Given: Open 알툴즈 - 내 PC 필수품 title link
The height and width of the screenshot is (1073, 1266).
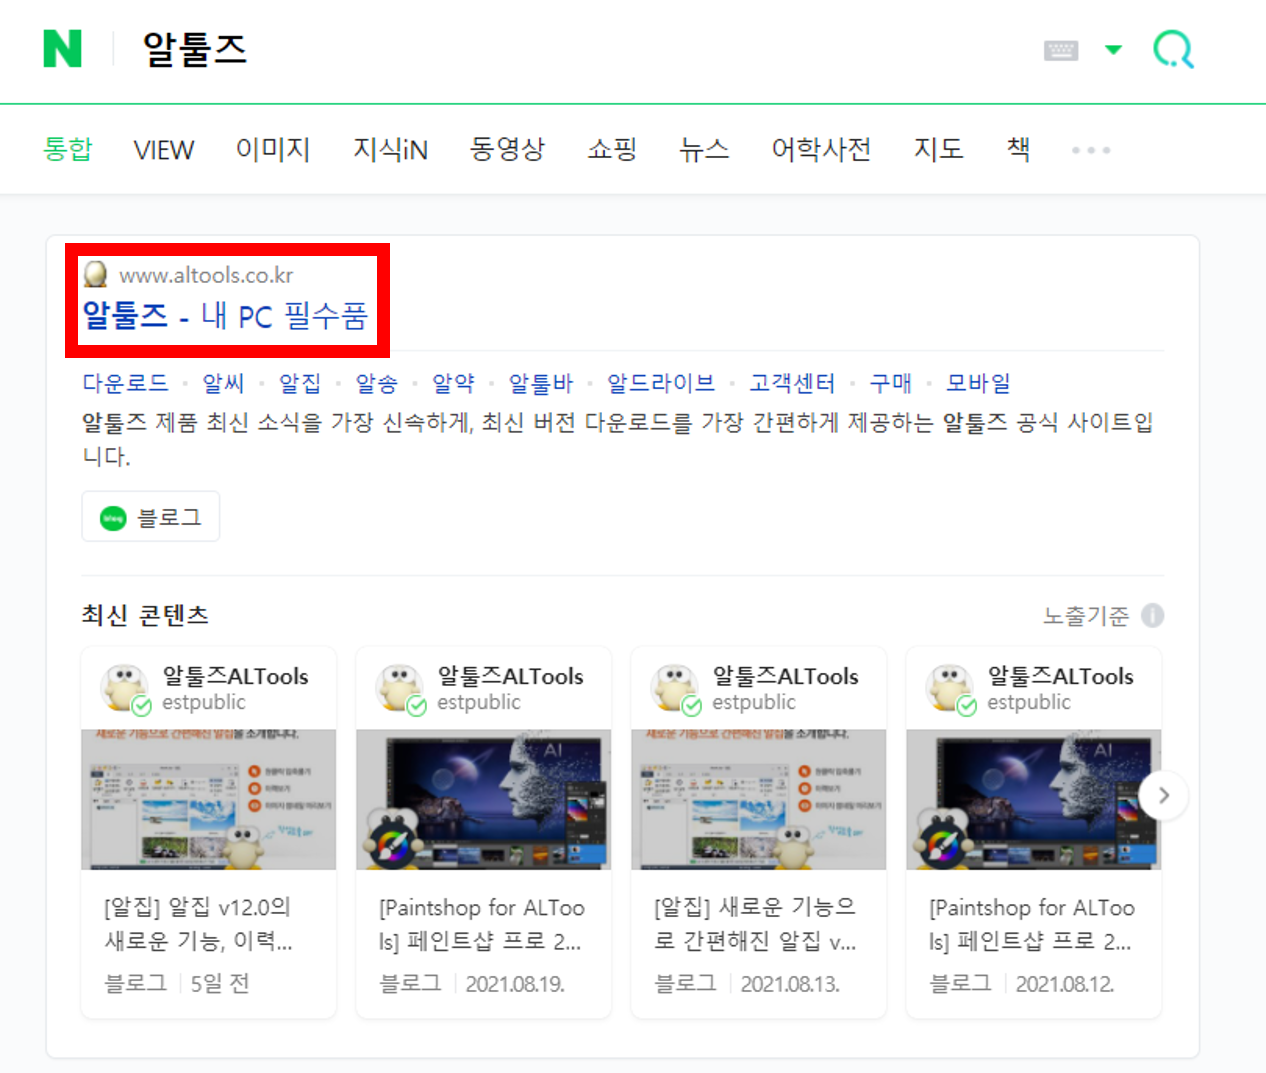Looking at the screenshot, I should click(x=225, y=316).
